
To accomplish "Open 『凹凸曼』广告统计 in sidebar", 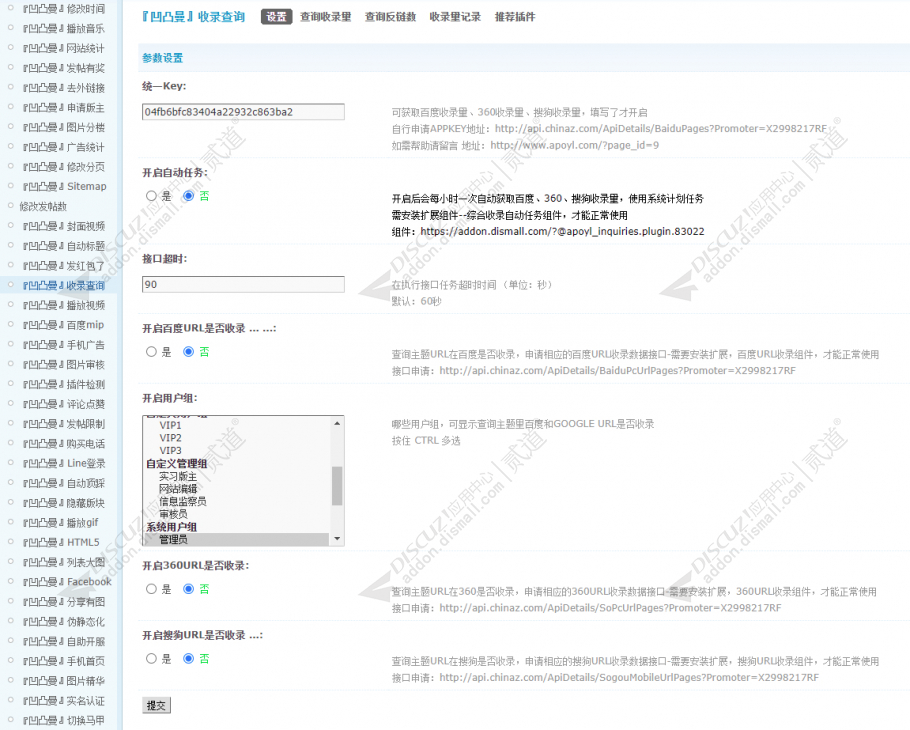I will [x=64, y=147].
